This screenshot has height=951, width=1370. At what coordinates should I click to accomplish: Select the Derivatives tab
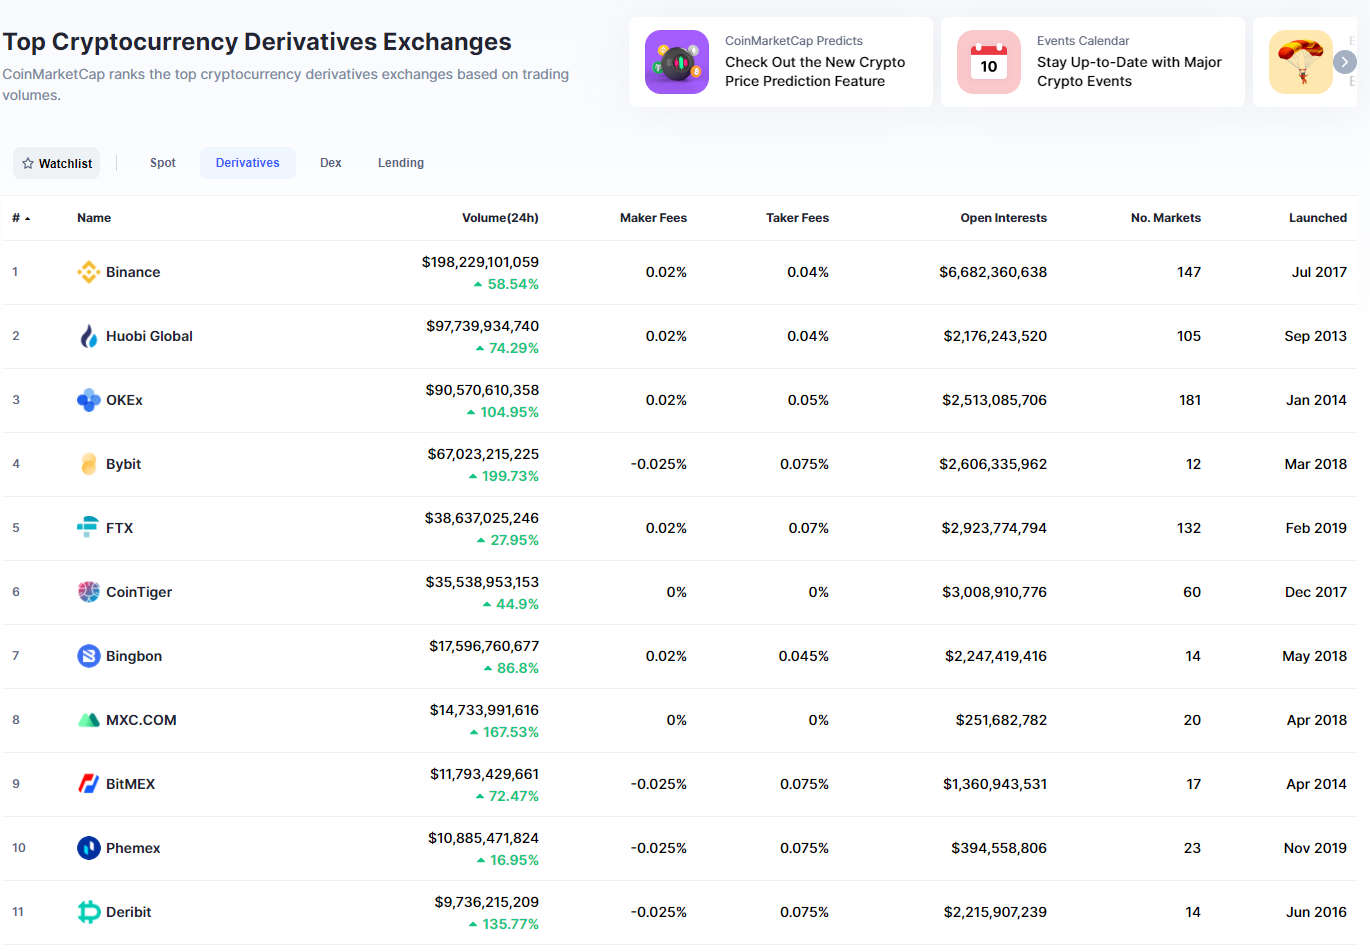tap(248, 163)
